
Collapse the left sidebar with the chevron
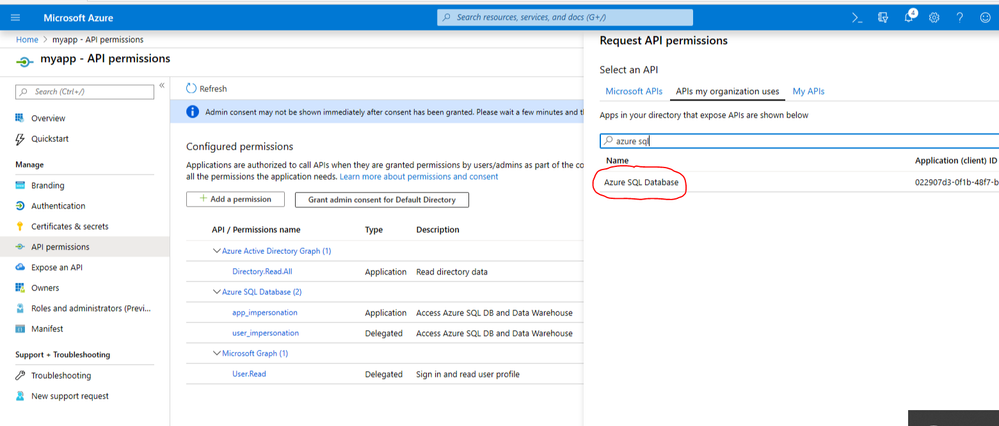[162, 85]
